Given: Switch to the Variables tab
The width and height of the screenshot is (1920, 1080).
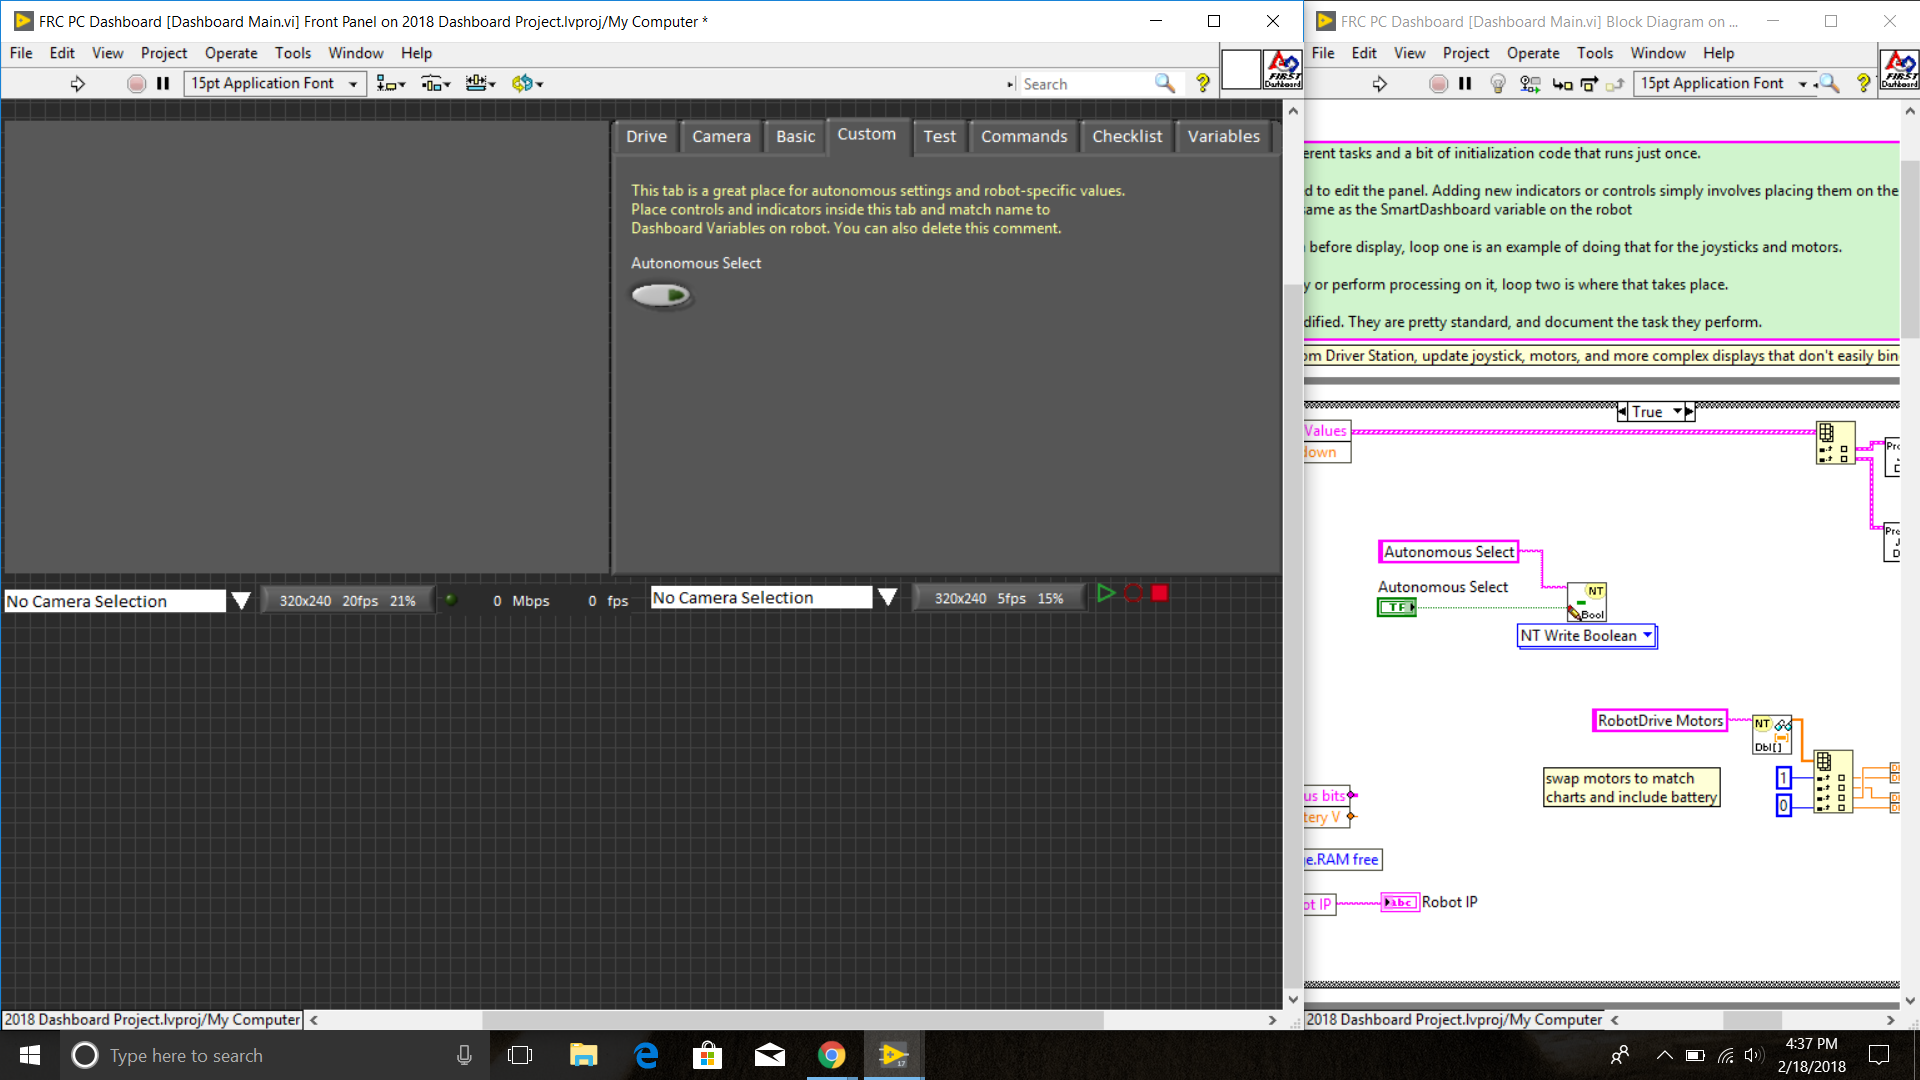Looking at the screenshot, I should 1223,137.
